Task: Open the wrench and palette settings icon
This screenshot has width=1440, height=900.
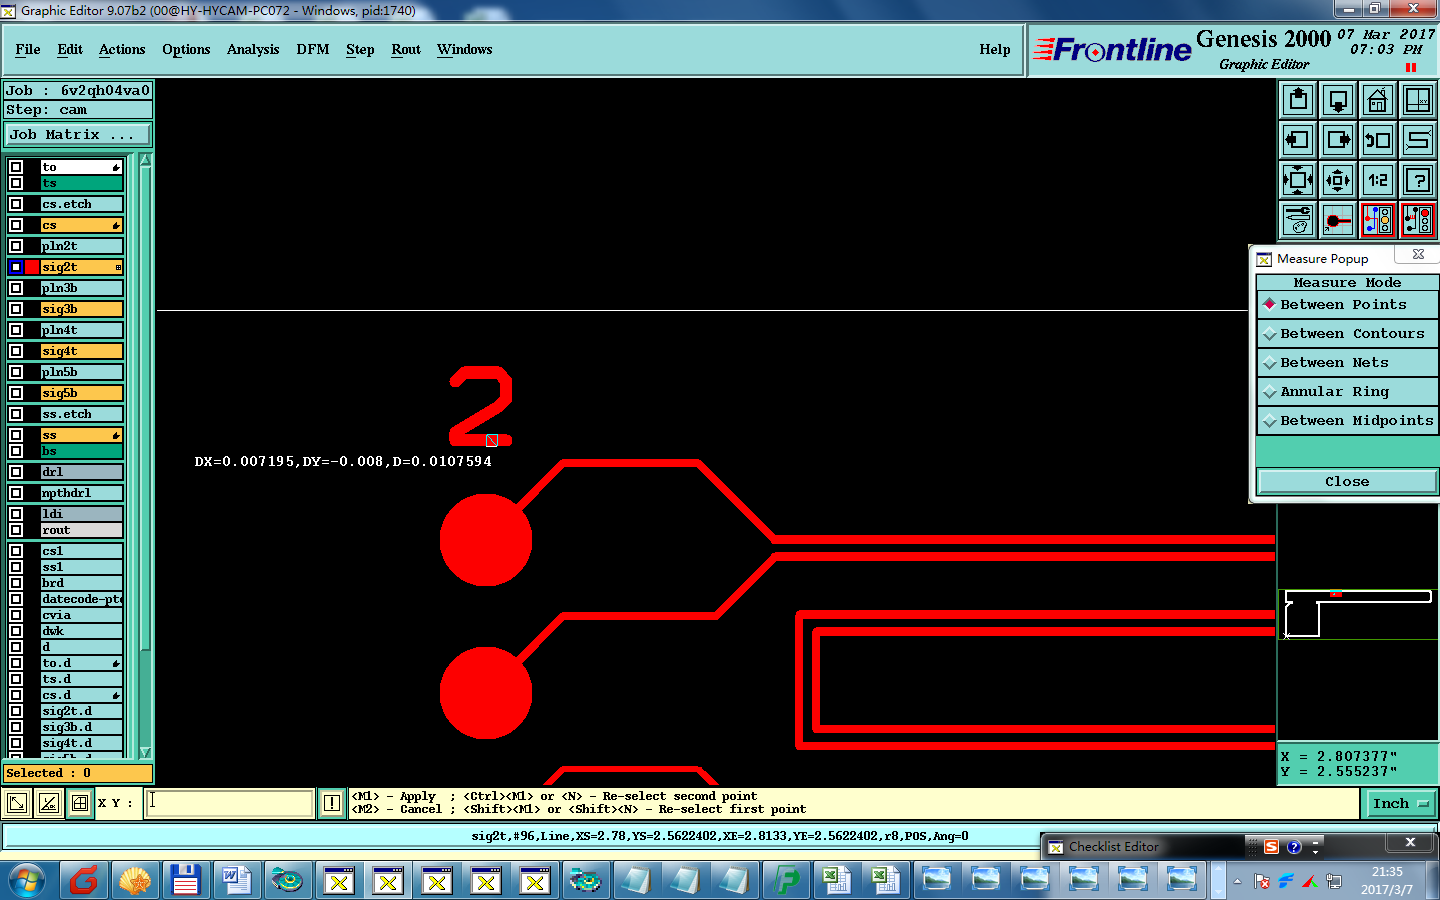Action: pyautogui.click(x=1298, y=220)
